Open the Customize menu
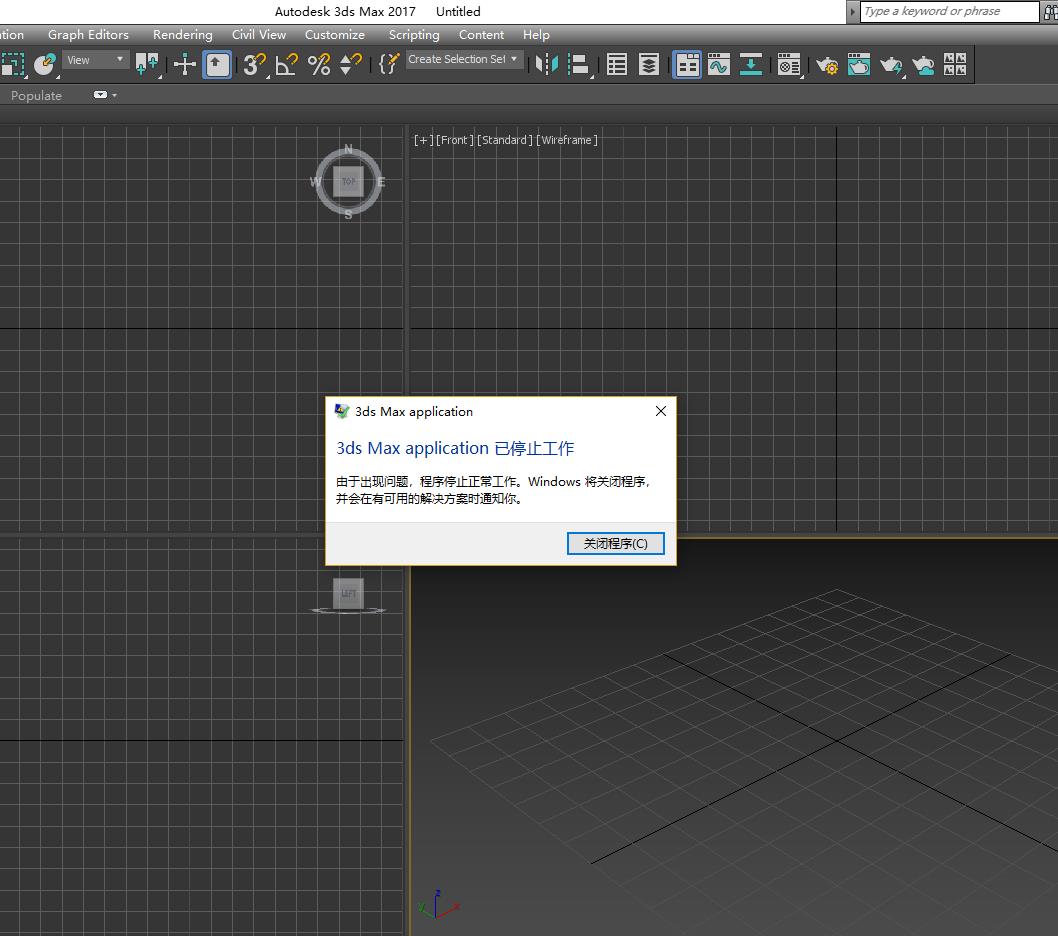 (x=335, y=34)
